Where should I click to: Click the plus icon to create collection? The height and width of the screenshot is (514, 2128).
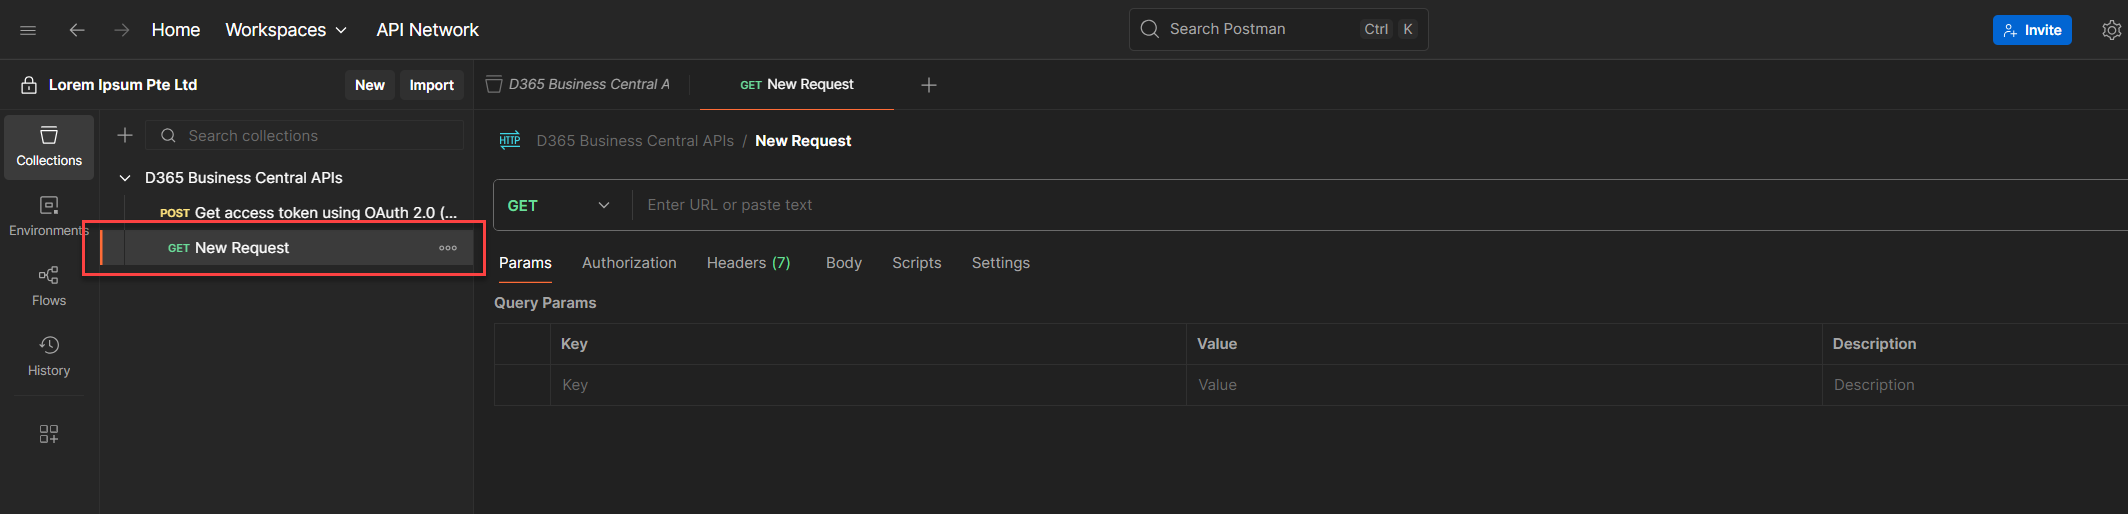125,135
